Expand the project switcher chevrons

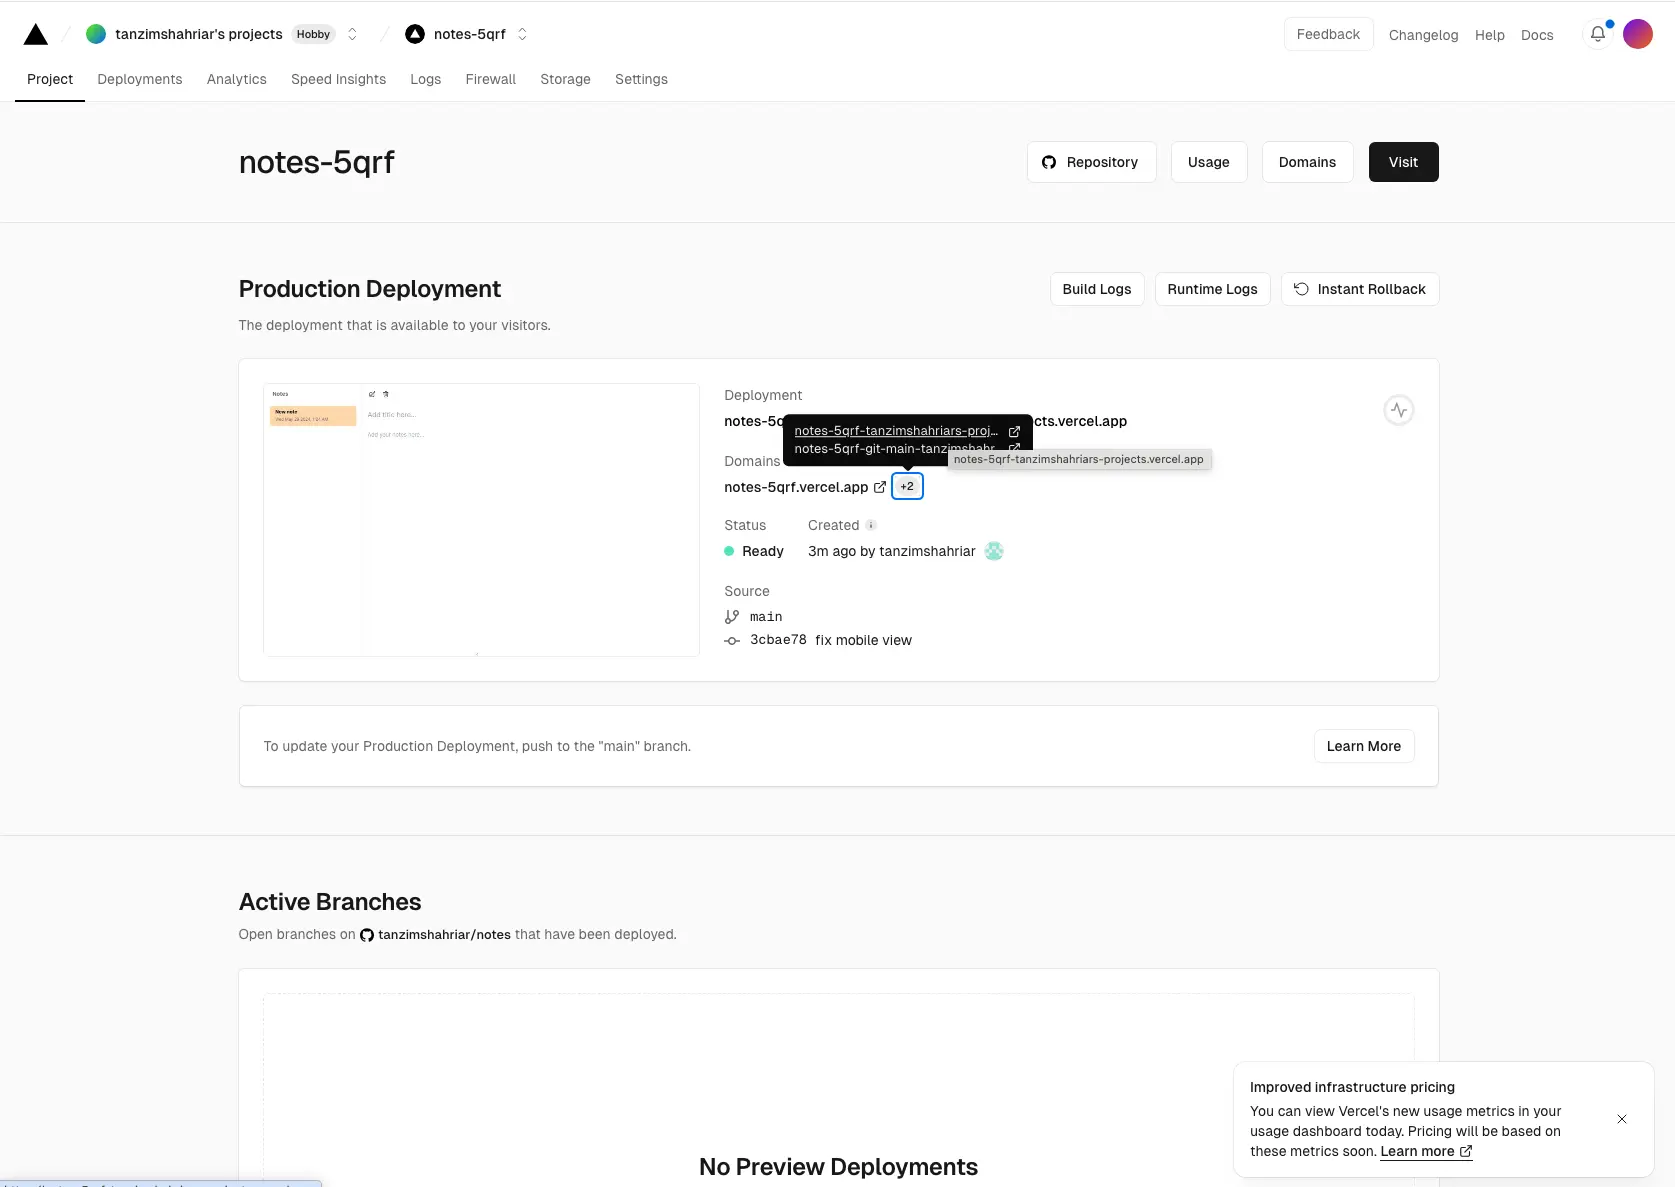coord(522,34)
